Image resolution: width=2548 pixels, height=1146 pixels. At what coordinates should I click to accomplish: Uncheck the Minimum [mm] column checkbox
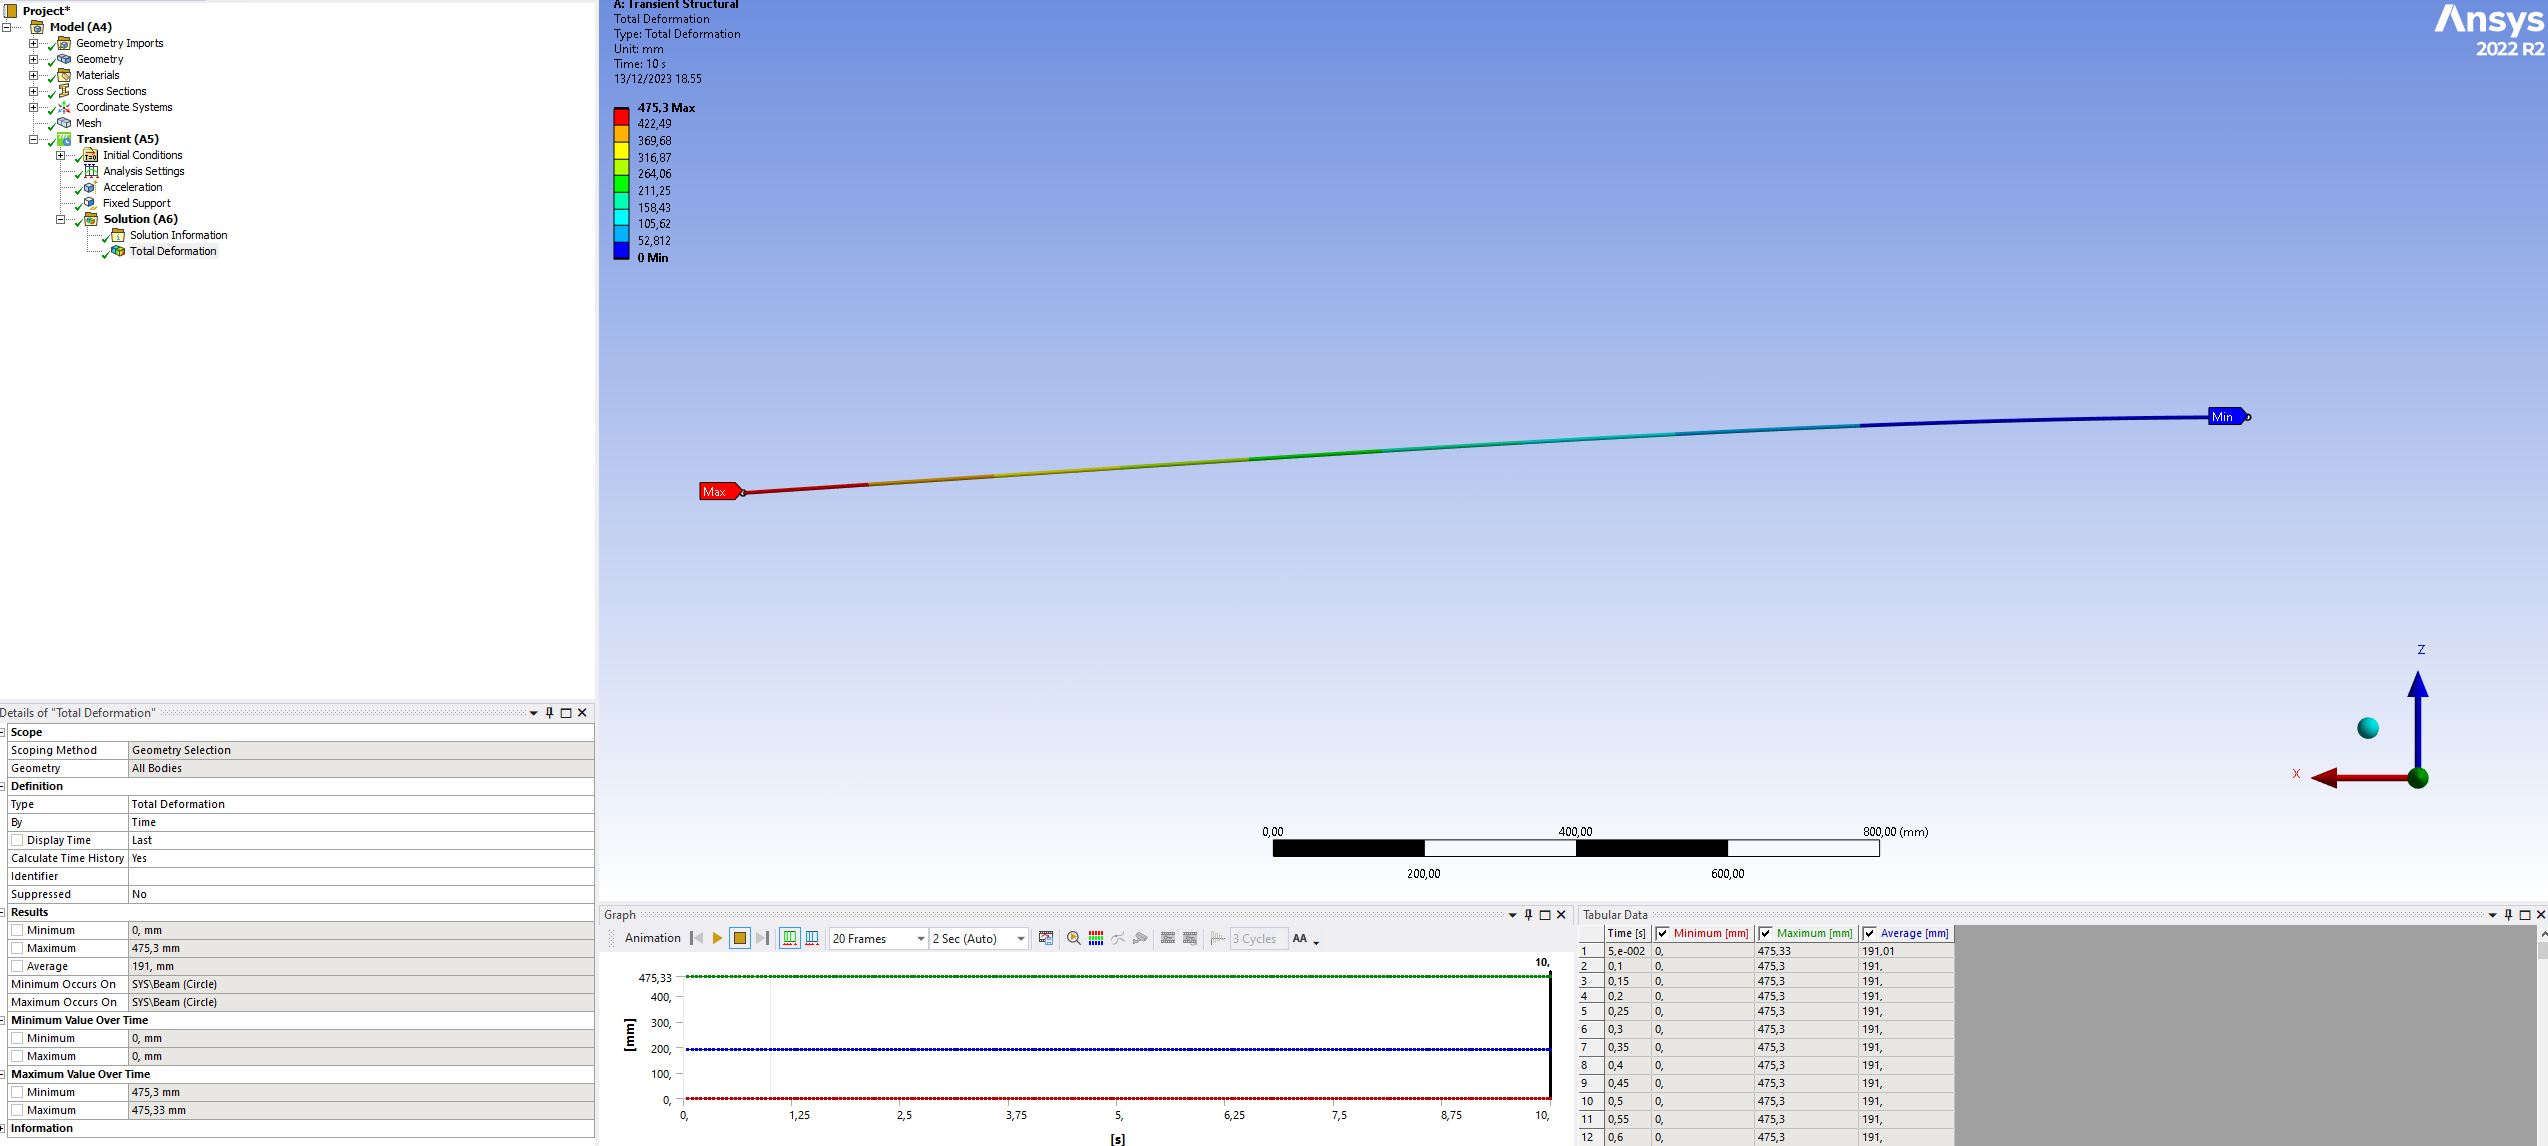[x=1663, y=933]
